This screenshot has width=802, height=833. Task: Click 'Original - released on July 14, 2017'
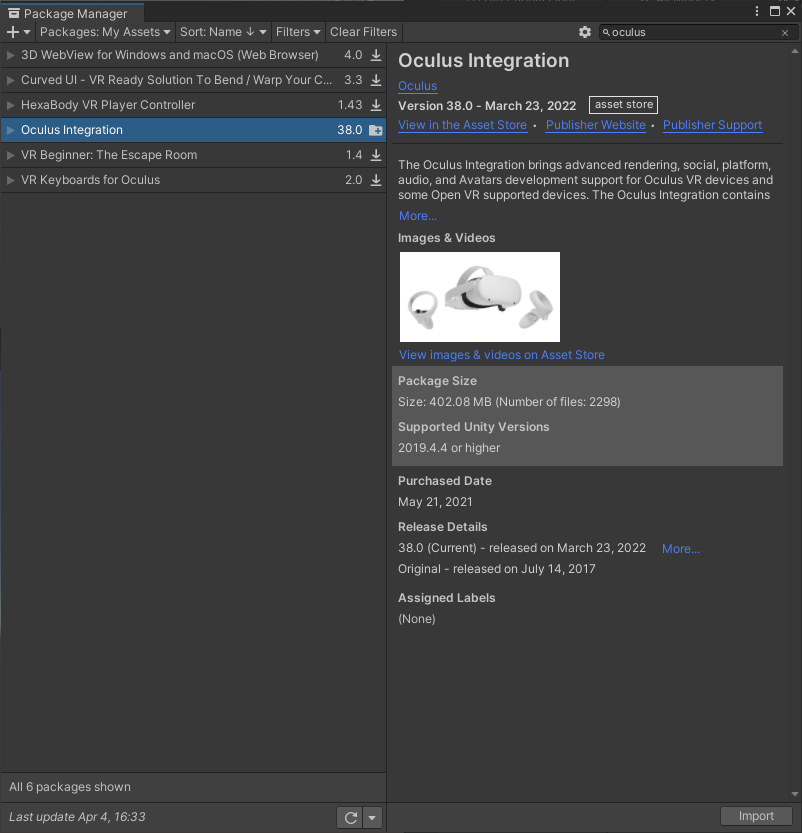pyautogui.click(x=497, y=568)
